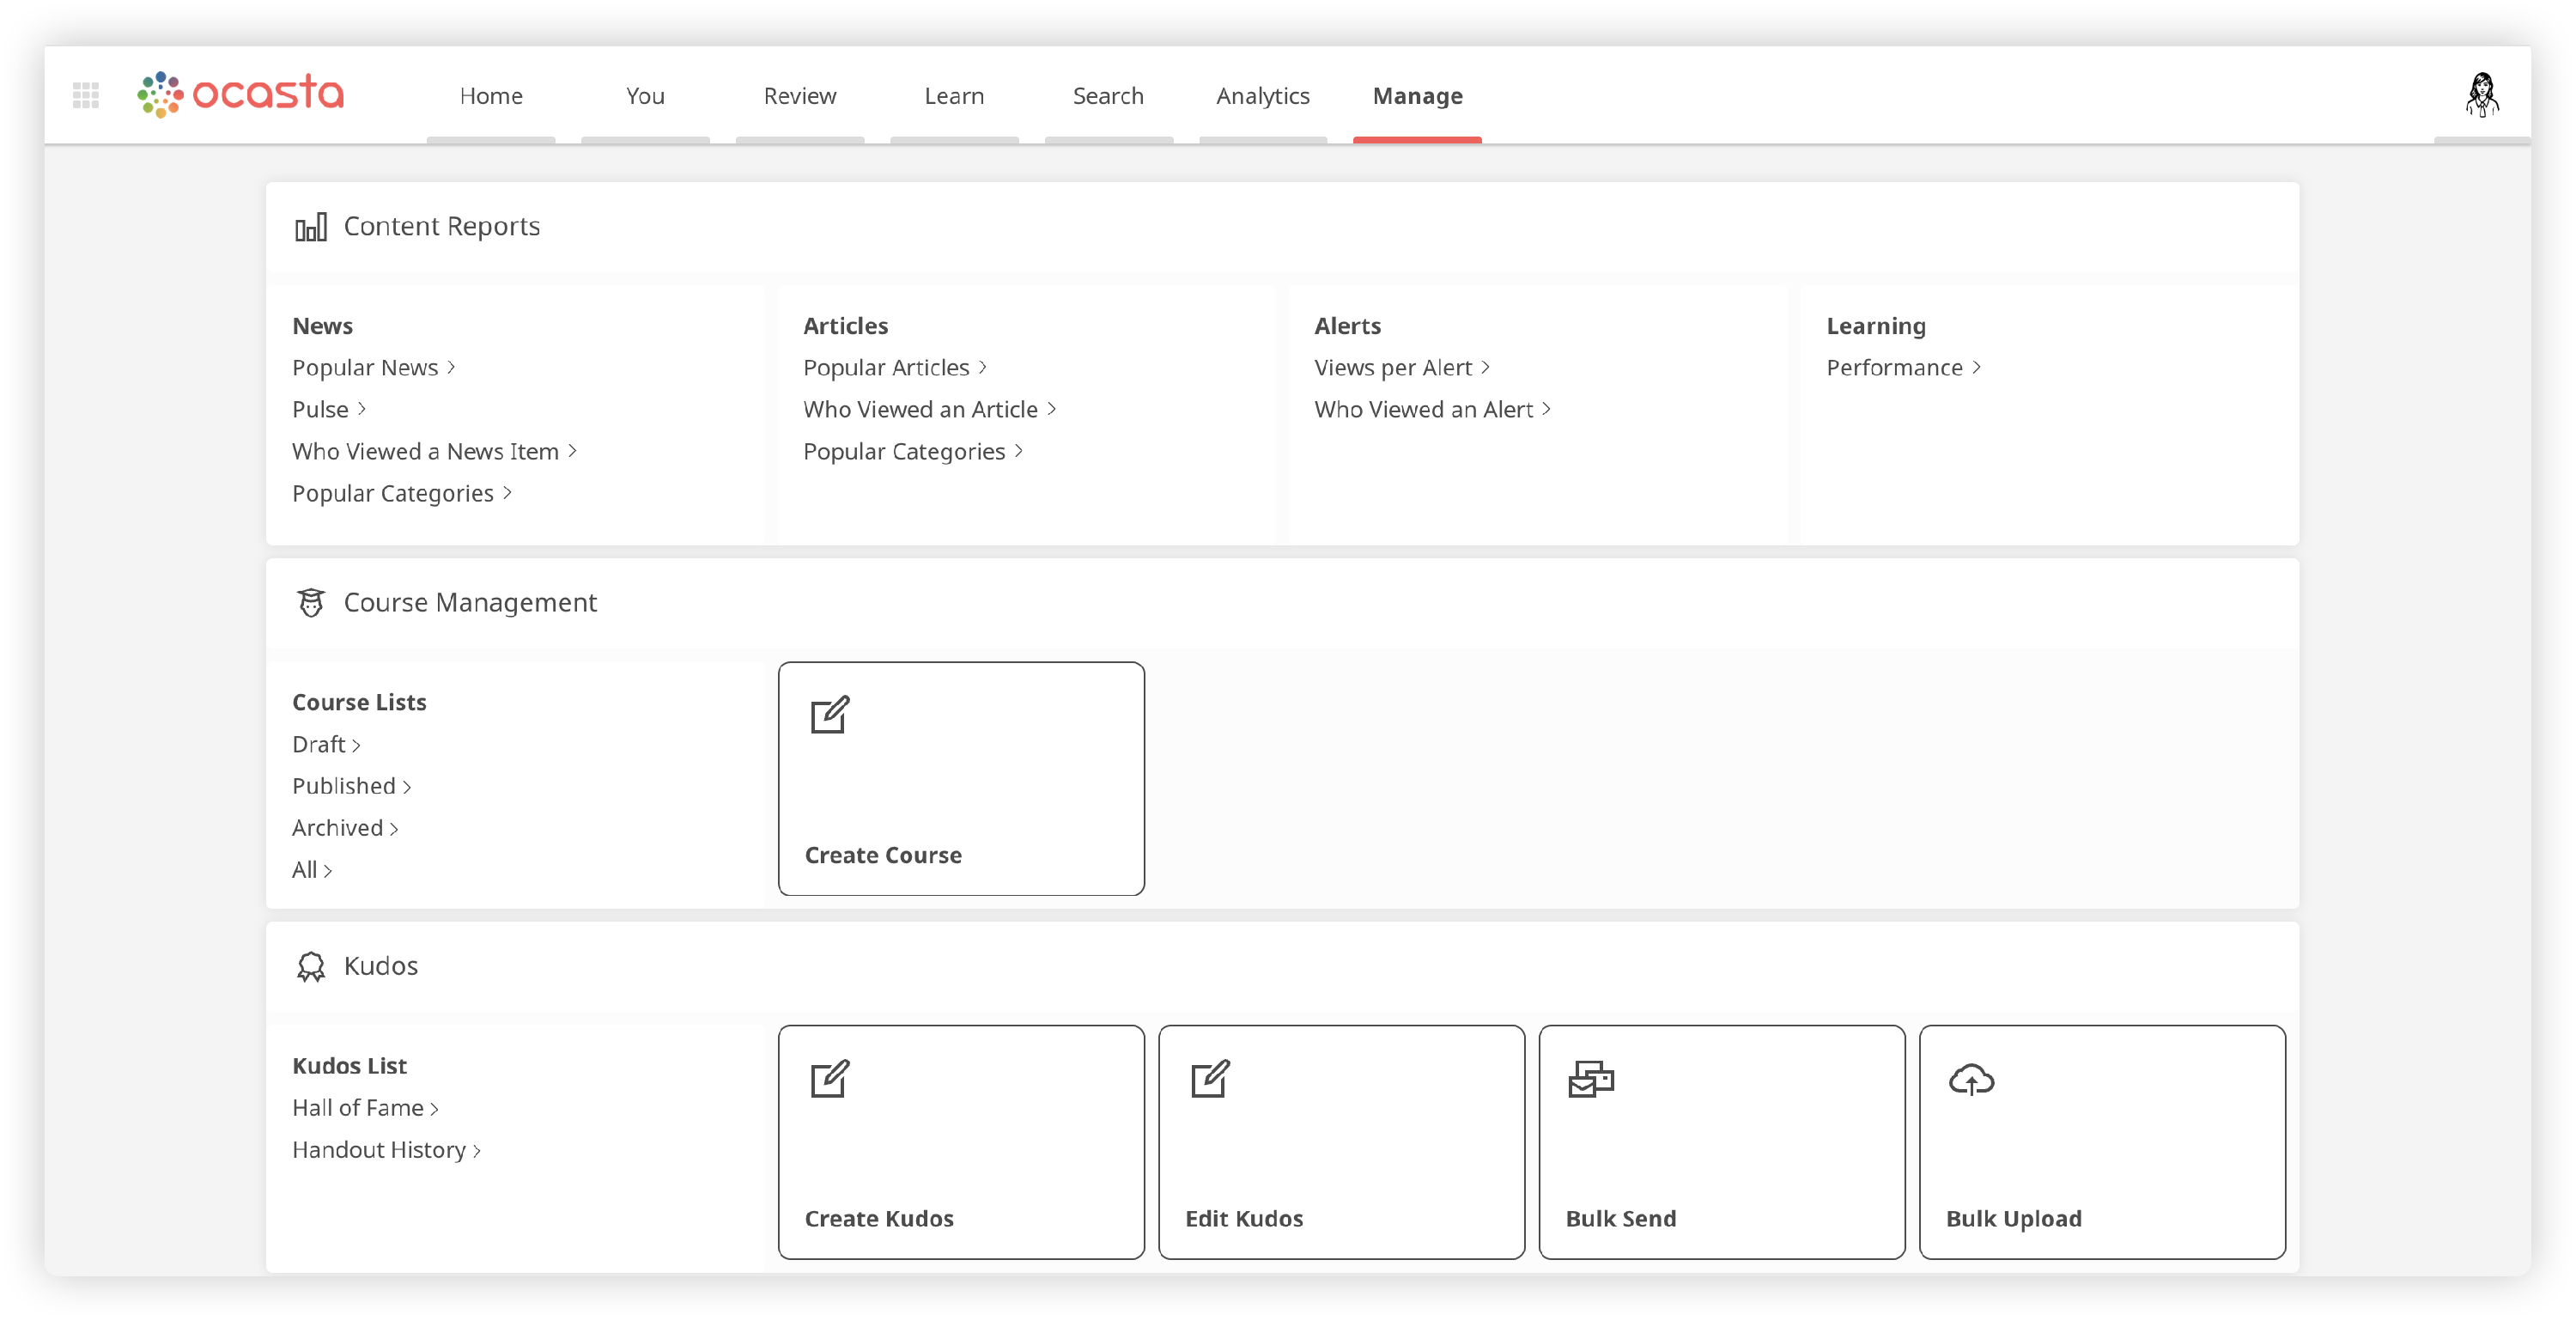Click the Create Course pencil icon
Viewport: 2576px width, 1321px height.
(830, 715)
